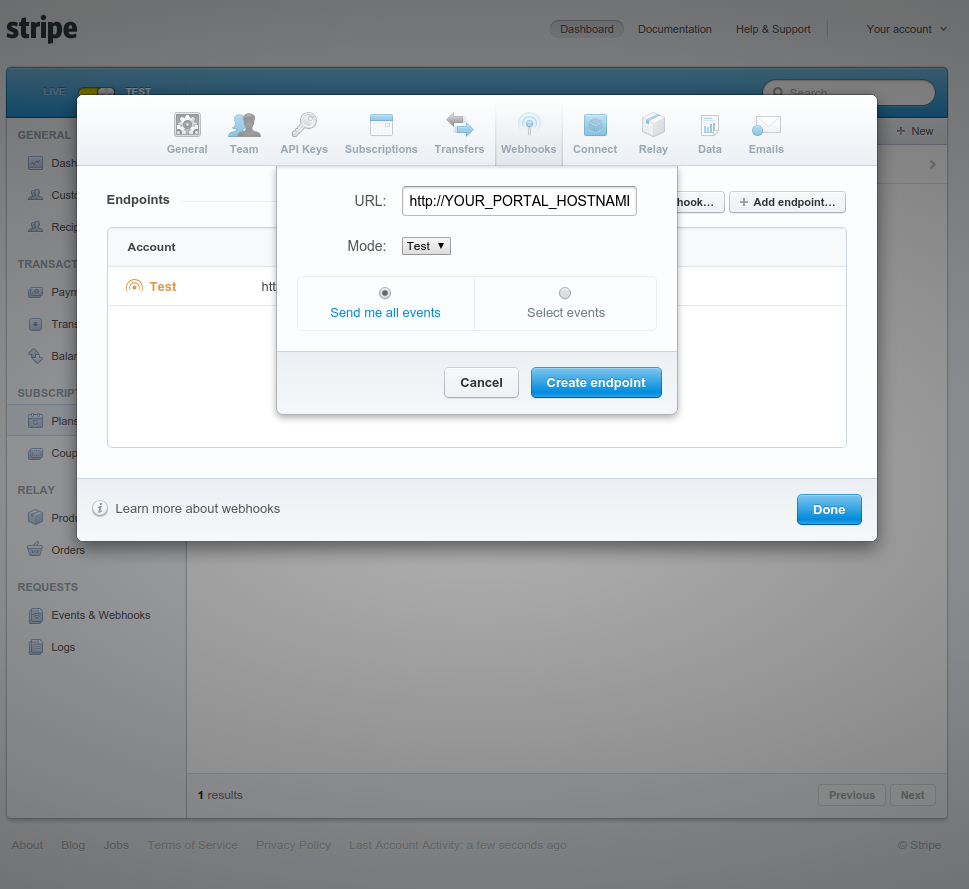This screenshot has height=889, width=969.
Task: Select the Subscriptions icon
Action: (x=381, y=126)
